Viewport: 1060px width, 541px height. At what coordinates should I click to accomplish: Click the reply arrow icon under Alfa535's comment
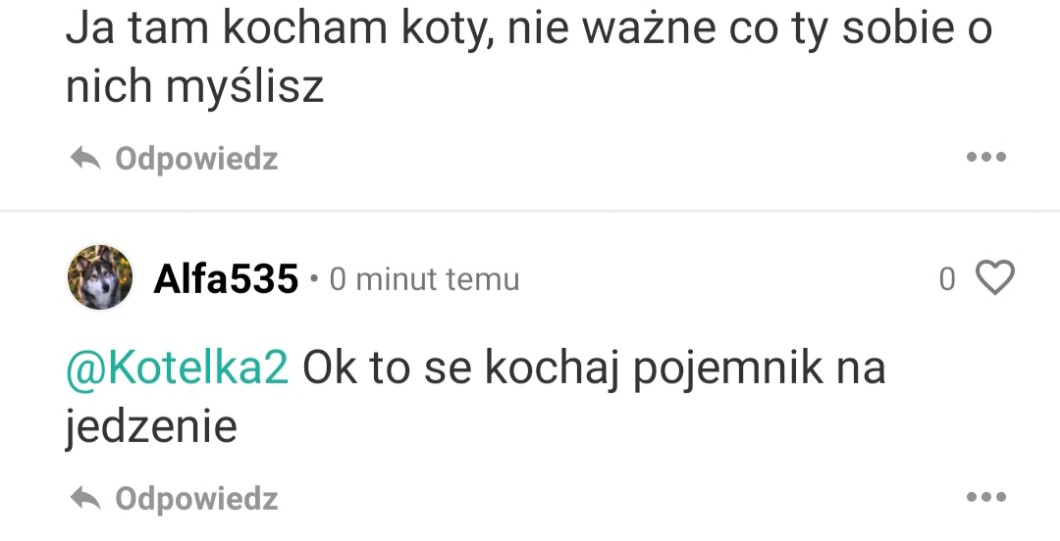(86, 499)
